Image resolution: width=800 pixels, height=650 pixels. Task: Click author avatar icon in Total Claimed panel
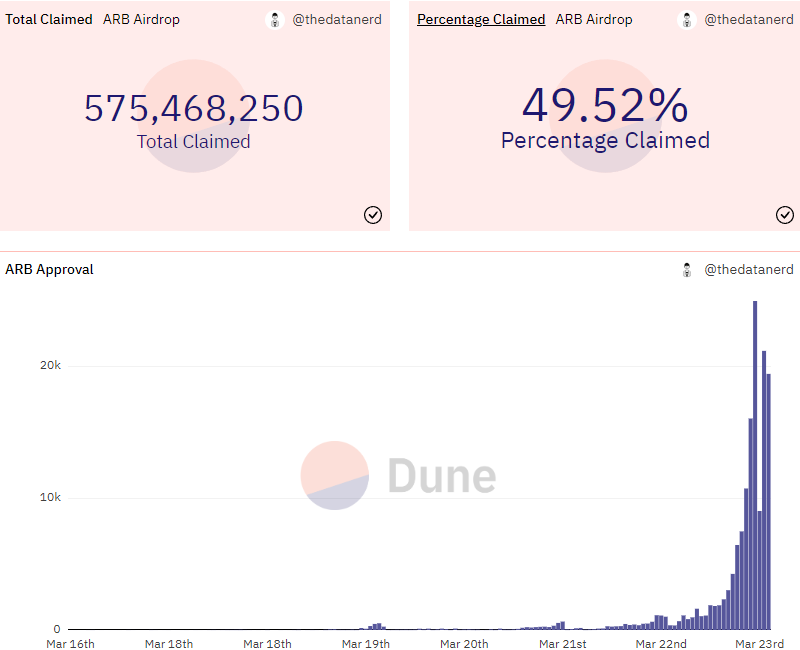(275, 20)
